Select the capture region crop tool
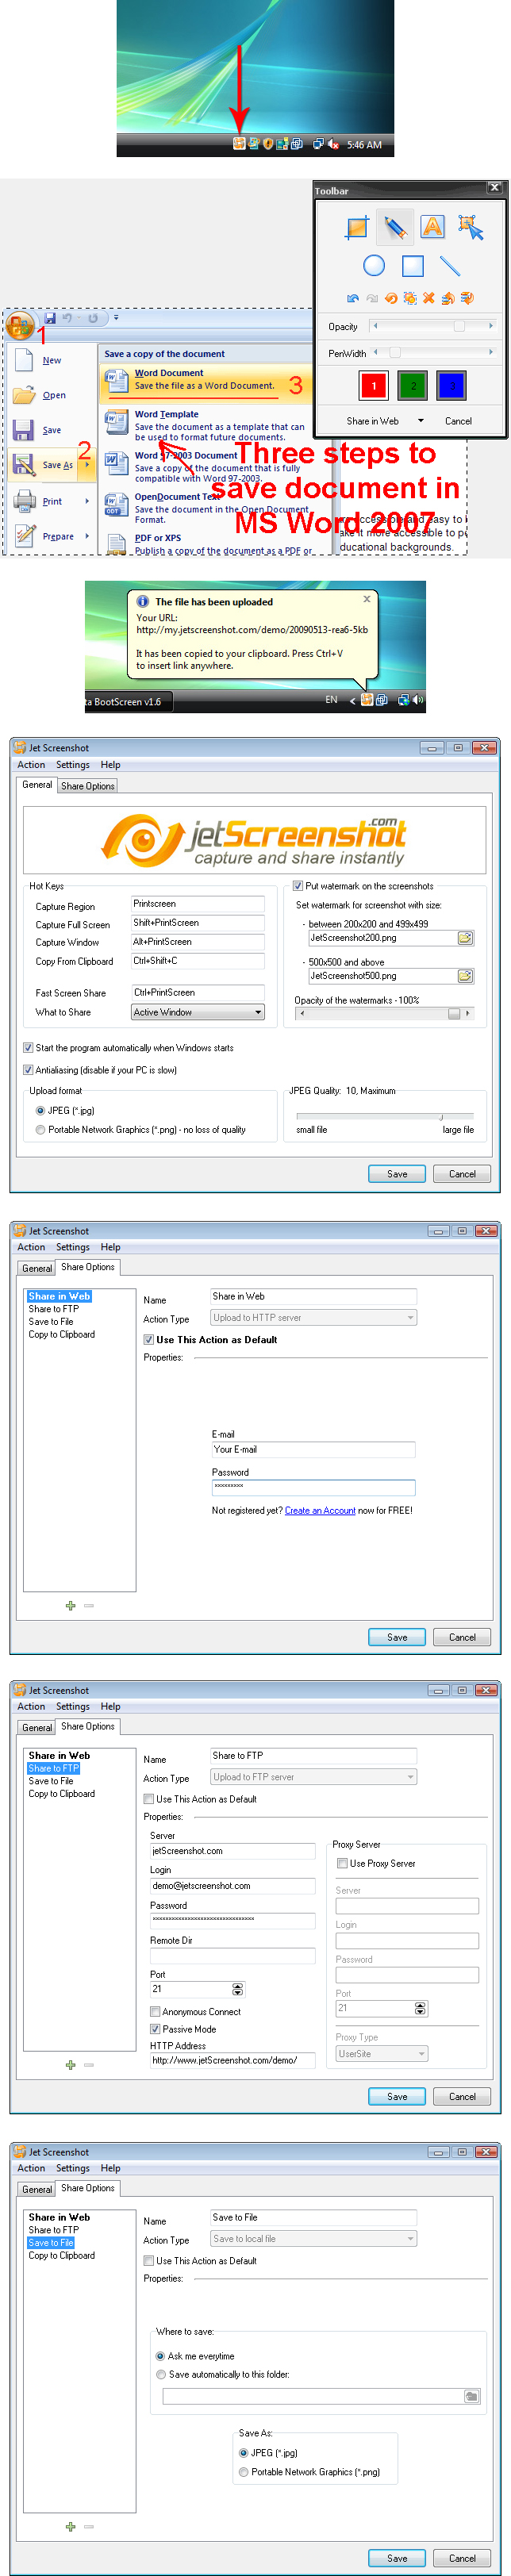Viewport: 511px width, 2576px height. 357,228
